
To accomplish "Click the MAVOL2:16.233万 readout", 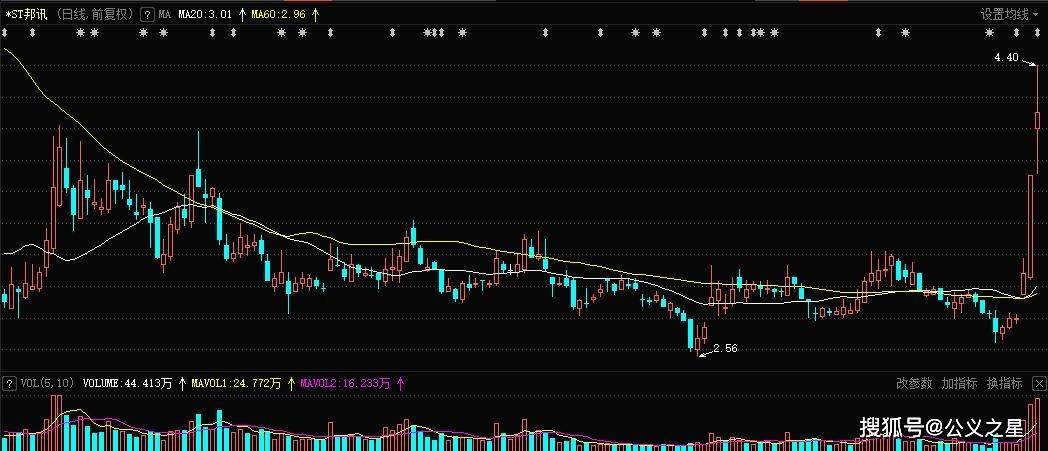I will click(x=345, y=384).
